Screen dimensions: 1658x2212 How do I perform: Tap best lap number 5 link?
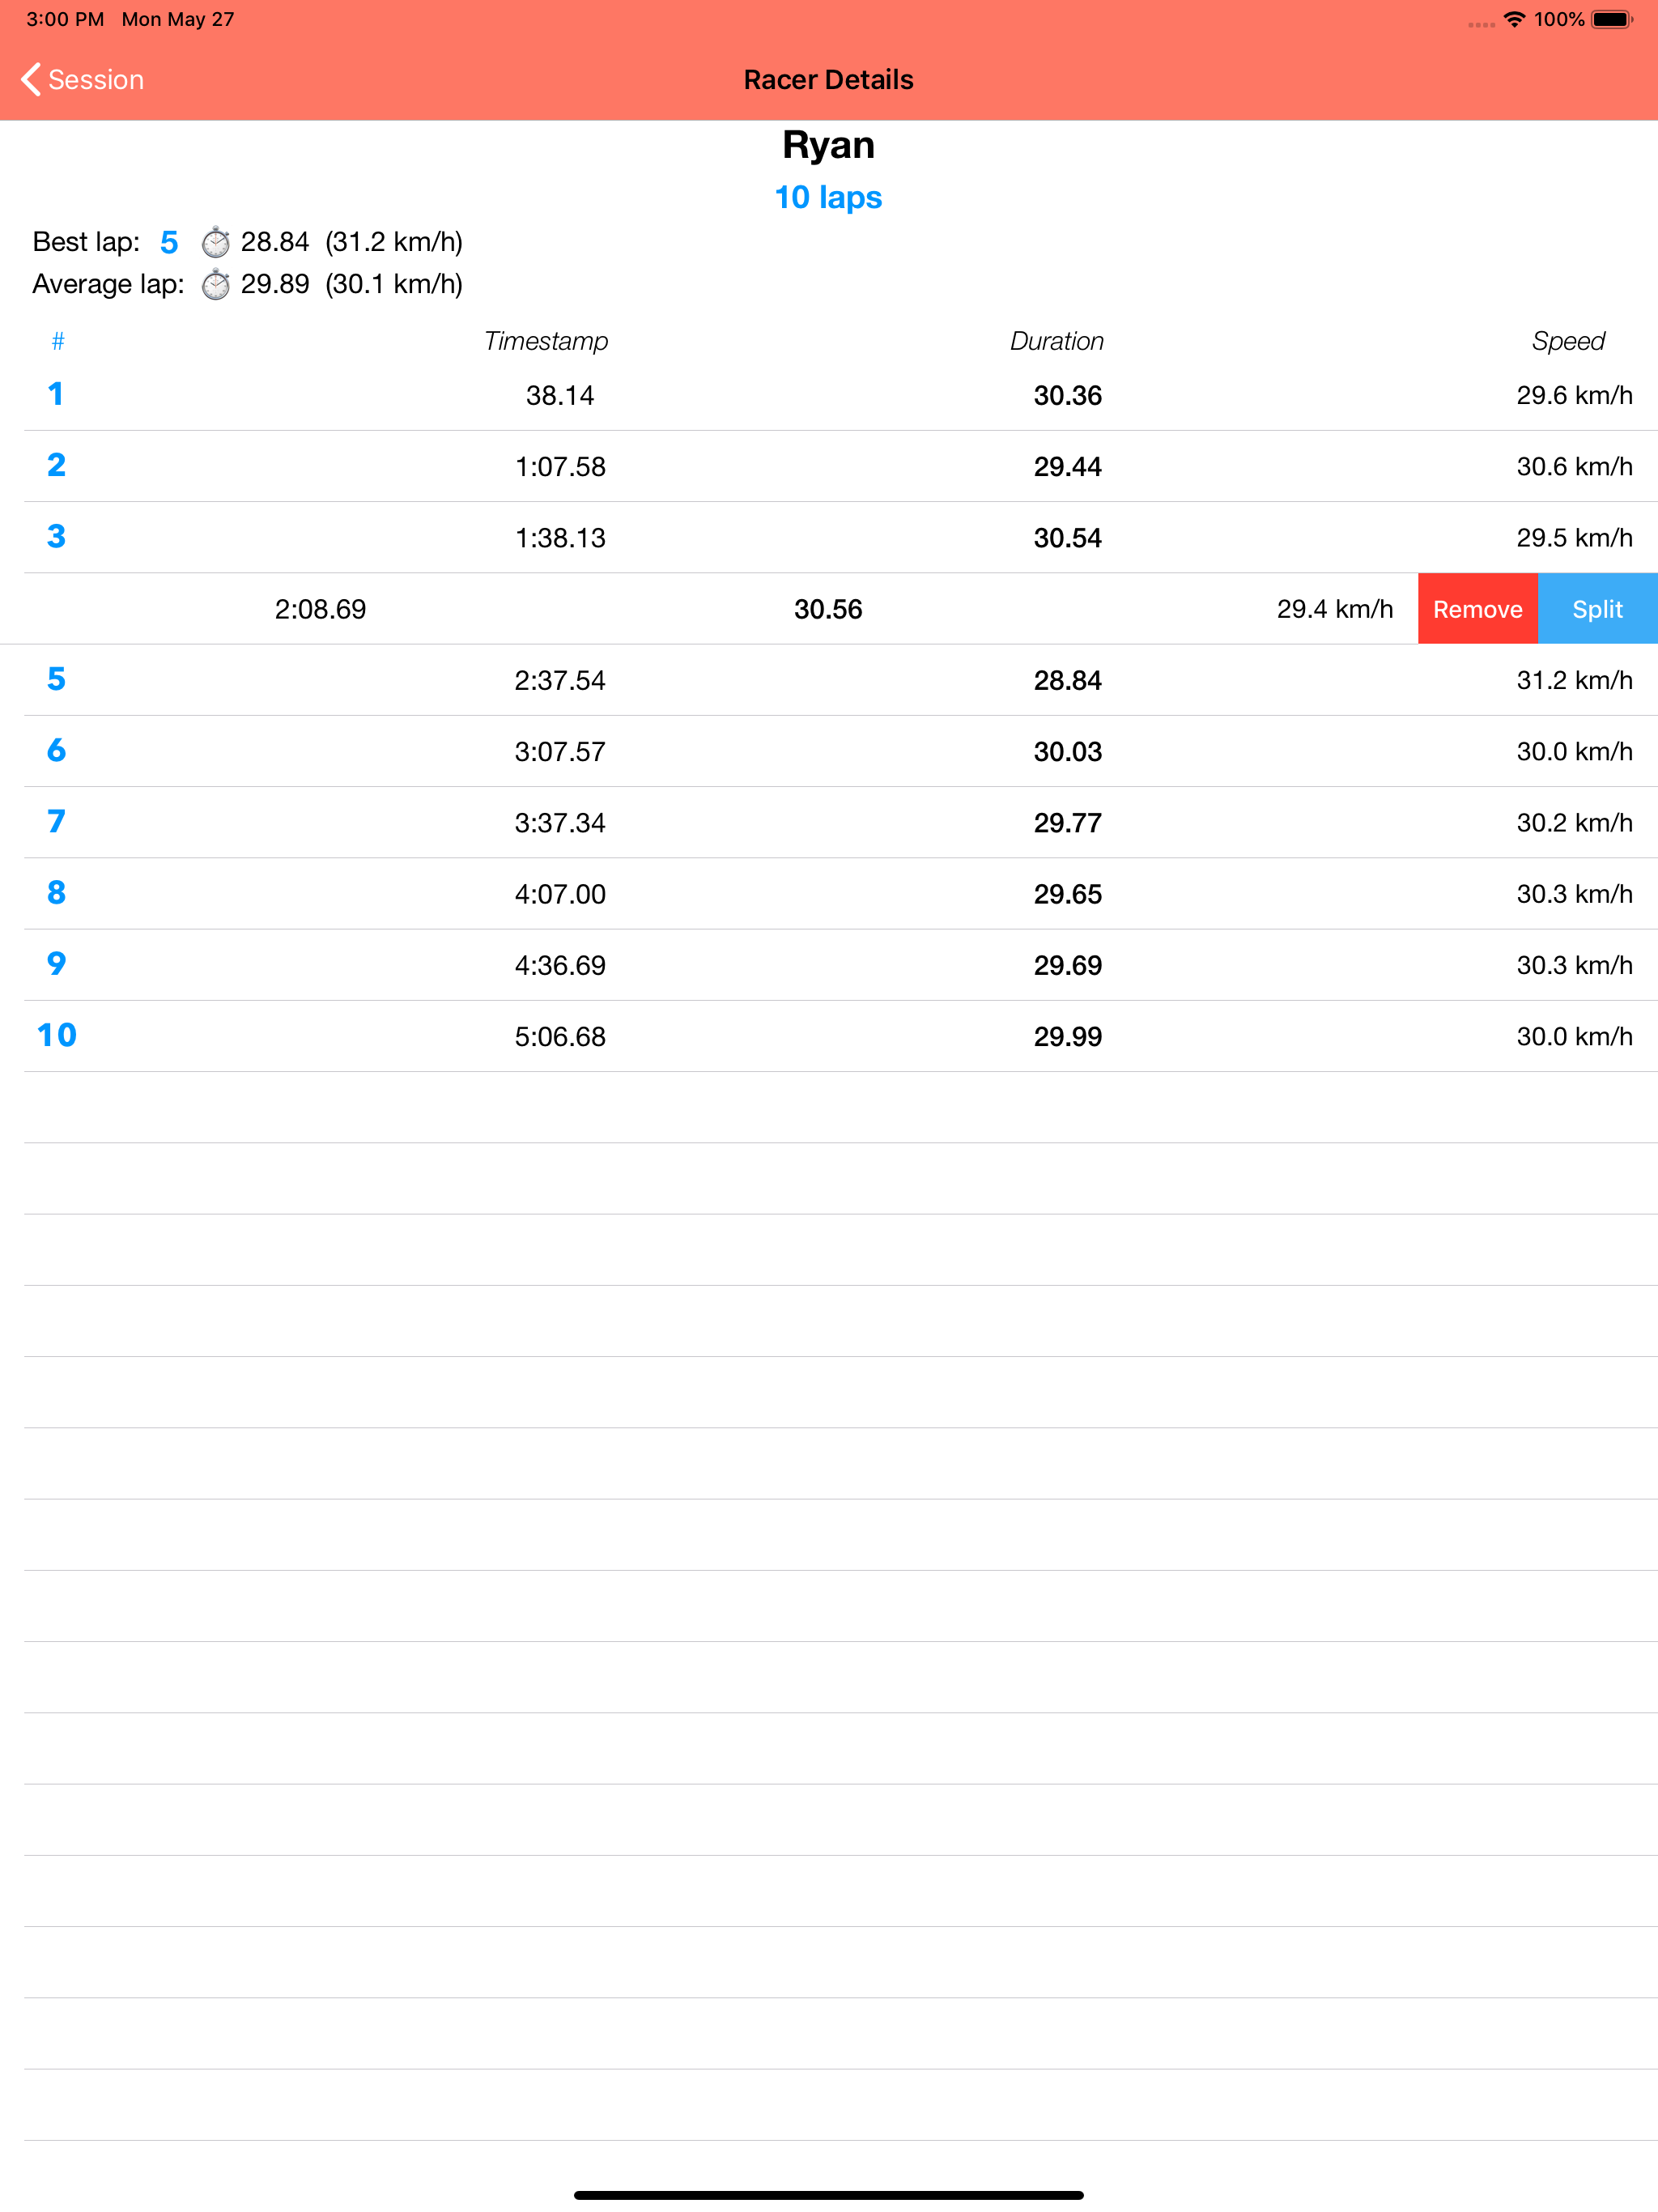(x=169, y=242)
